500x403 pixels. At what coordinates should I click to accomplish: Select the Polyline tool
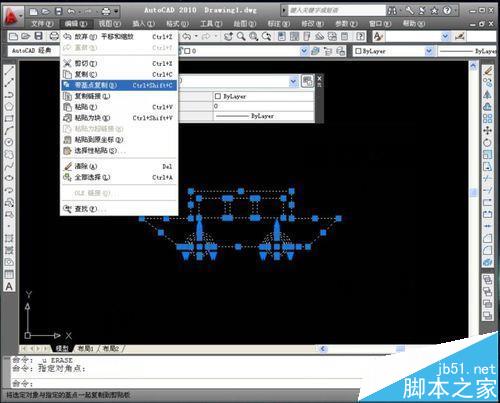coord(9,95)
